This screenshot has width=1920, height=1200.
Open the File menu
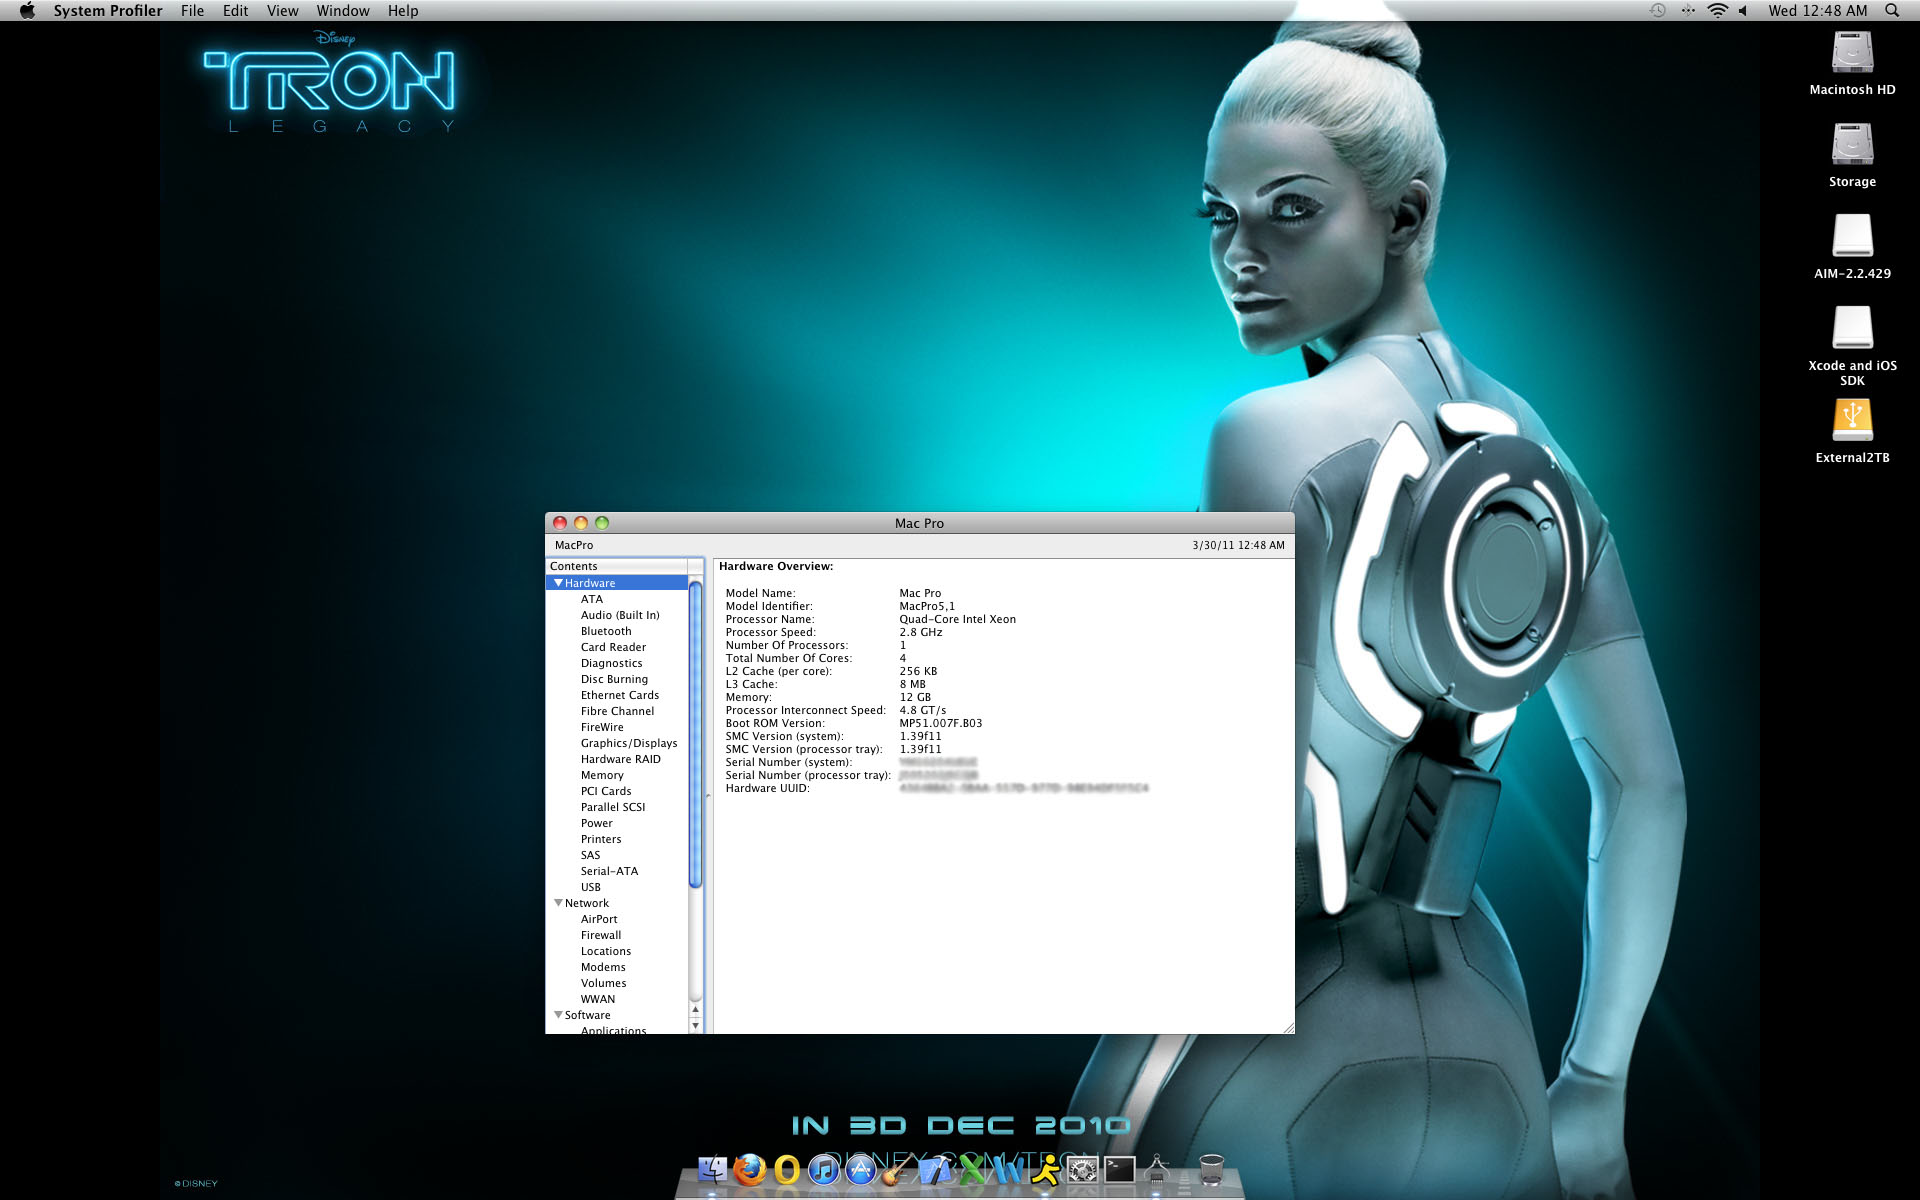pyautogui.click(x=192, y=10)
